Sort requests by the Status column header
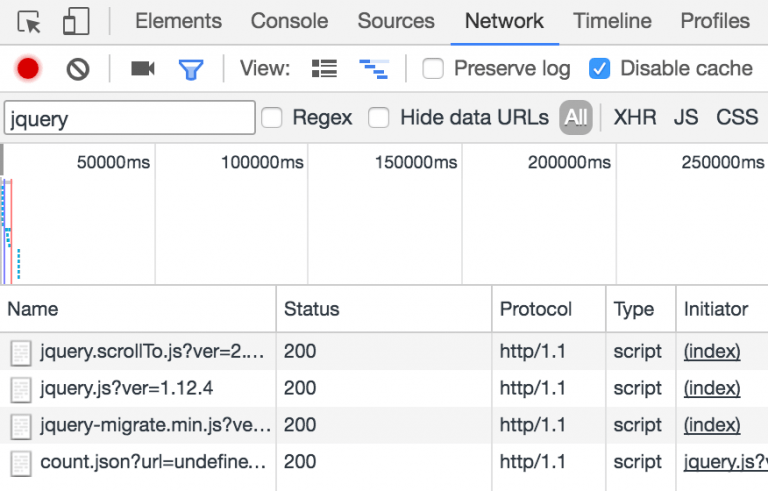This screenshot has width=768, height=491. click(x=312, y=309)
